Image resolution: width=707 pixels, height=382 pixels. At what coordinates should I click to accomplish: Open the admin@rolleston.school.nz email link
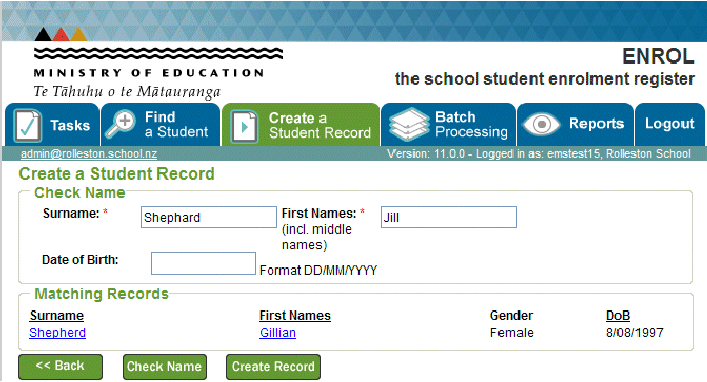[x=89, y=154]
